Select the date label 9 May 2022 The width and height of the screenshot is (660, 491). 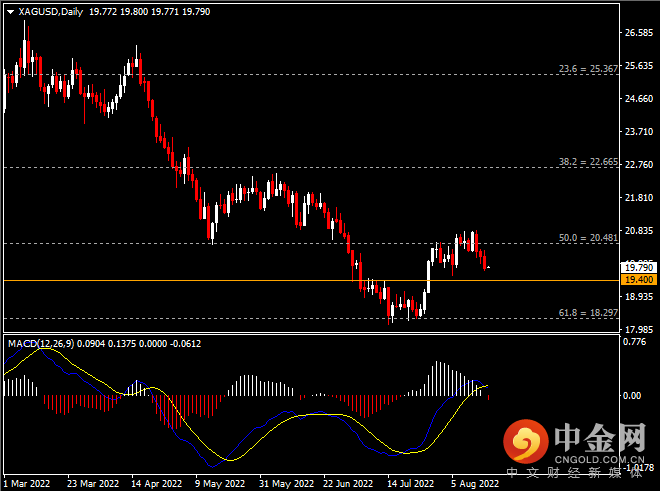click(x=220, y=483)
